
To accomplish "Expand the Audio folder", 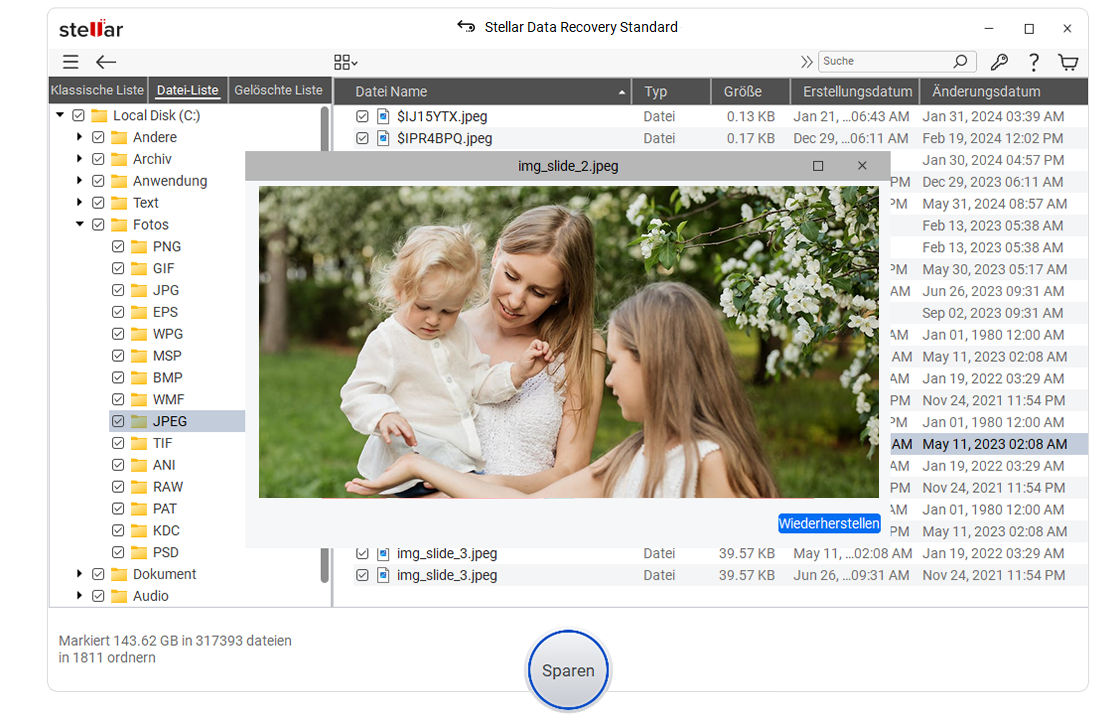I will [79, 596].
